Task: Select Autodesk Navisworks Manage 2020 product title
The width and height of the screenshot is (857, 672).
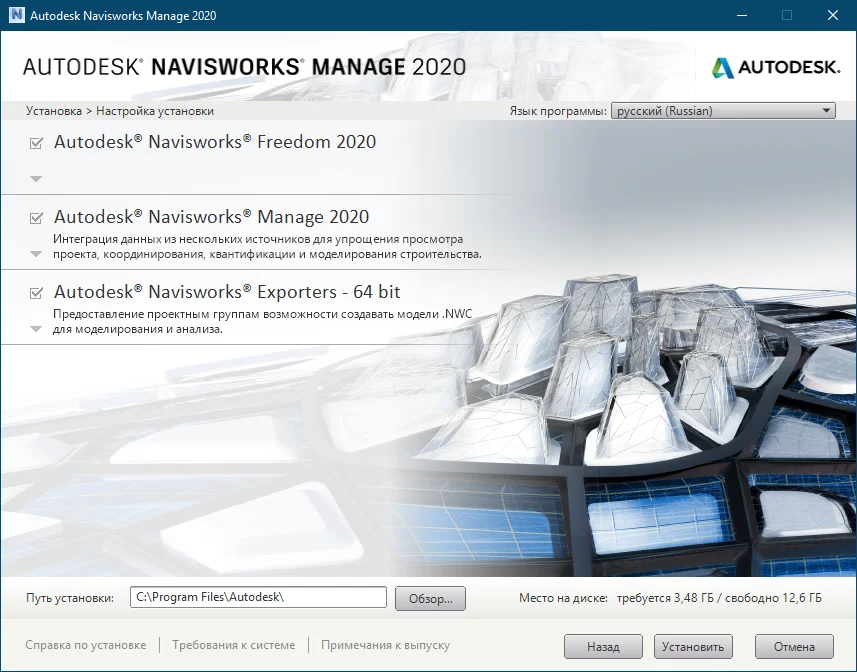Action: (211, 217)
